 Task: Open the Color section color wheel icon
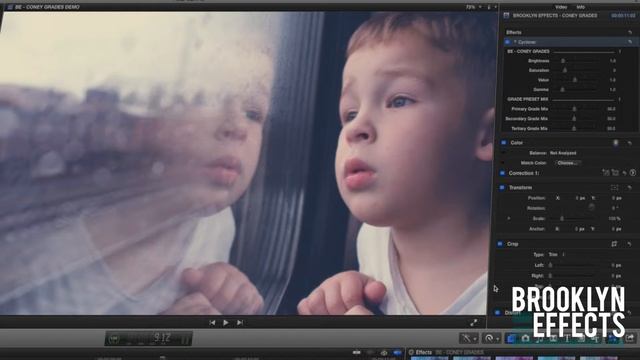click(x=616, y=143)
